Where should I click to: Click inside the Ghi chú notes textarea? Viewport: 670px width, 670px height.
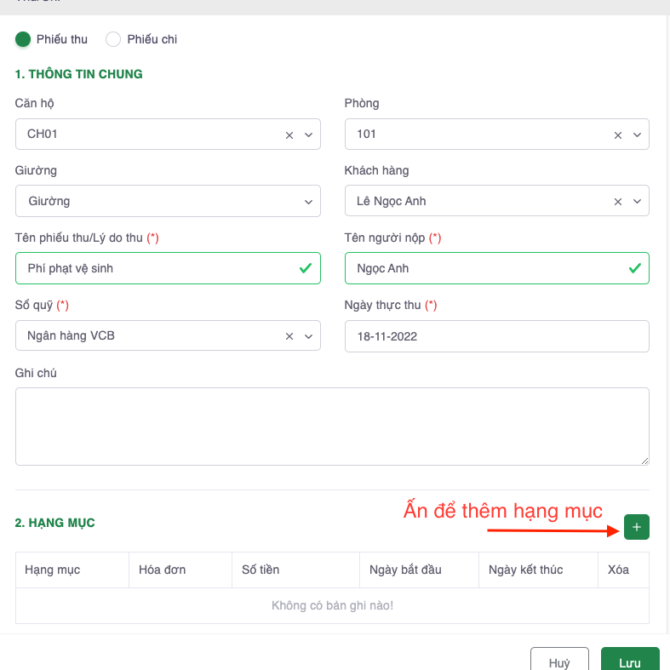tap(332, 426)
